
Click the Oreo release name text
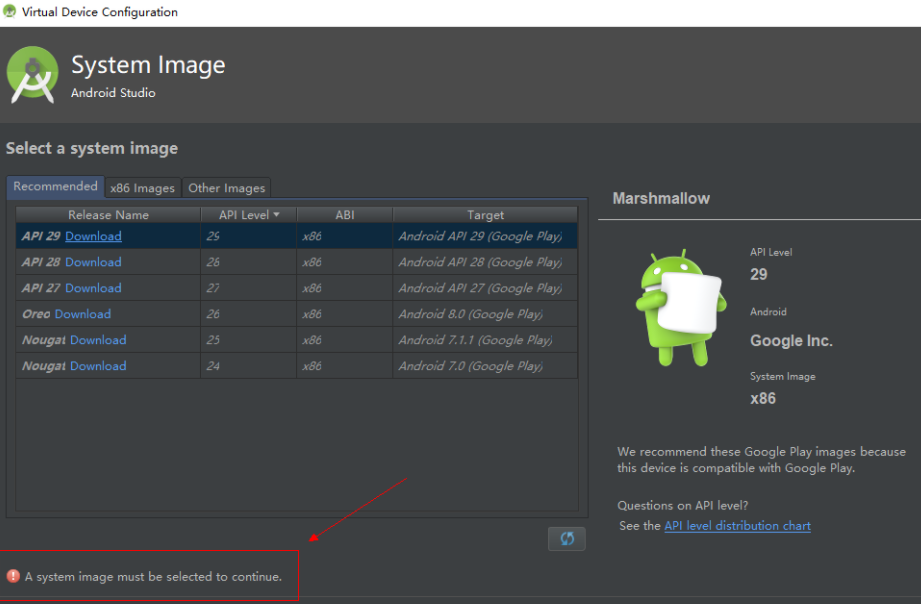36,314
